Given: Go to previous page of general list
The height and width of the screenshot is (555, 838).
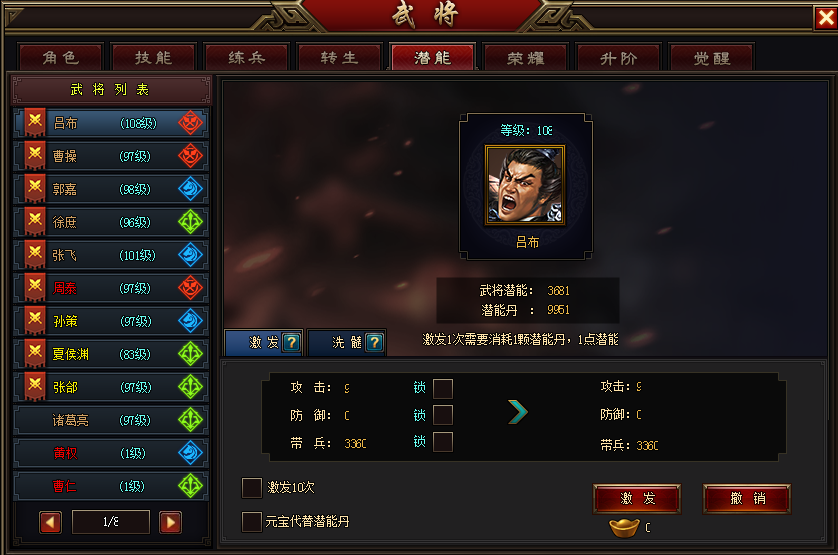Looking at the screenshot, I should point(50,522).
